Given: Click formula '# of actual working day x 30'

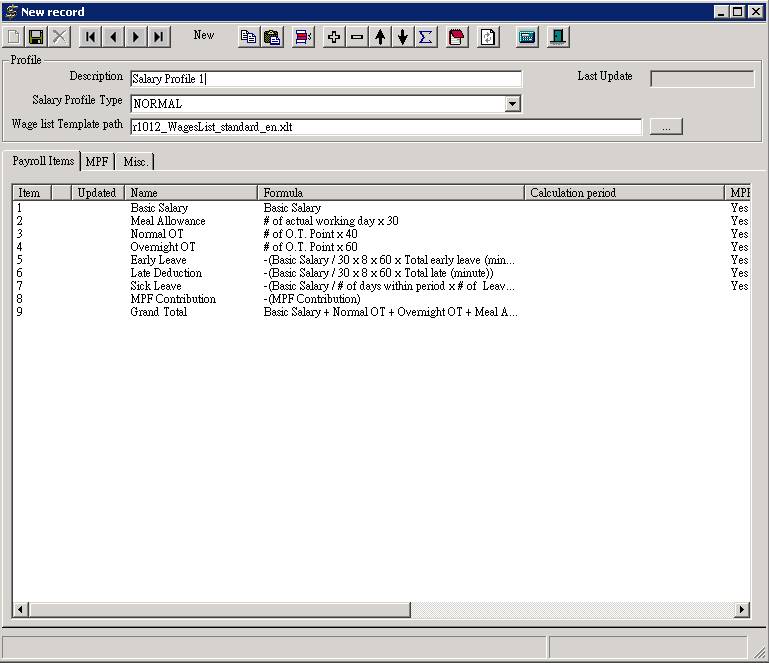Looking at the screenshot, I should tap(331, 221).
